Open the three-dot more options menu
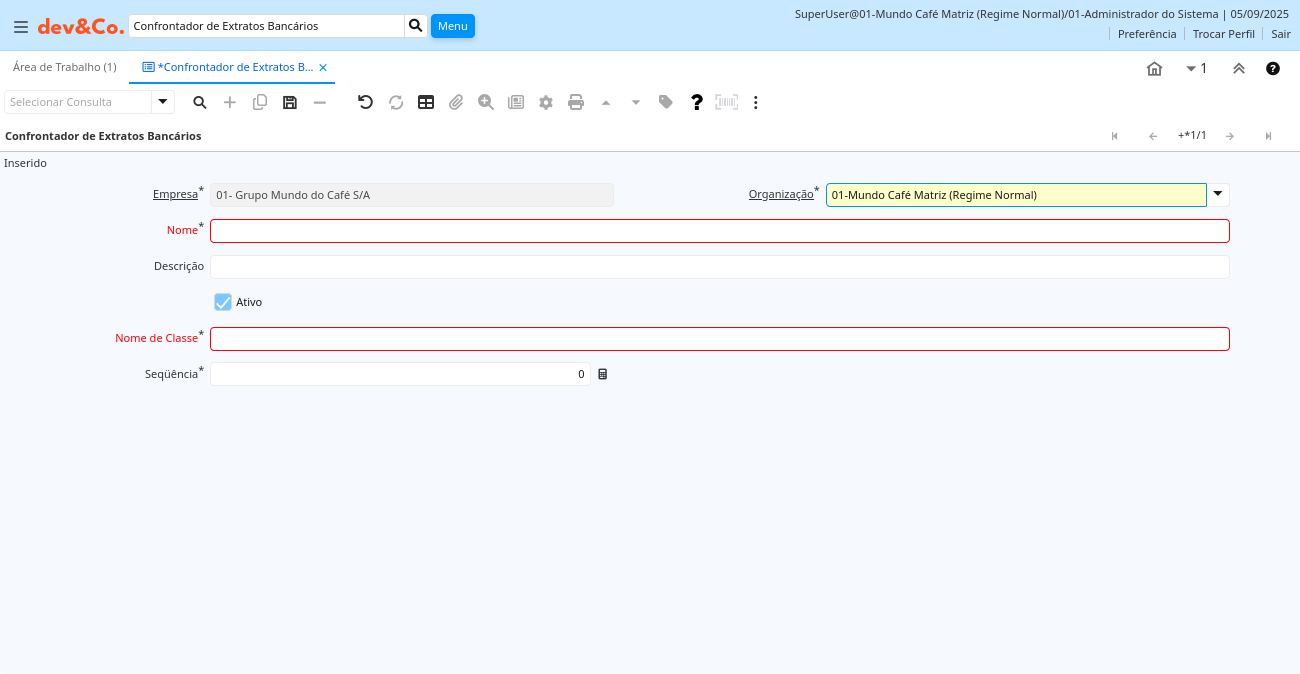Image resolution: width=1300 pixels, height=674 pixels. pos(756,102)
